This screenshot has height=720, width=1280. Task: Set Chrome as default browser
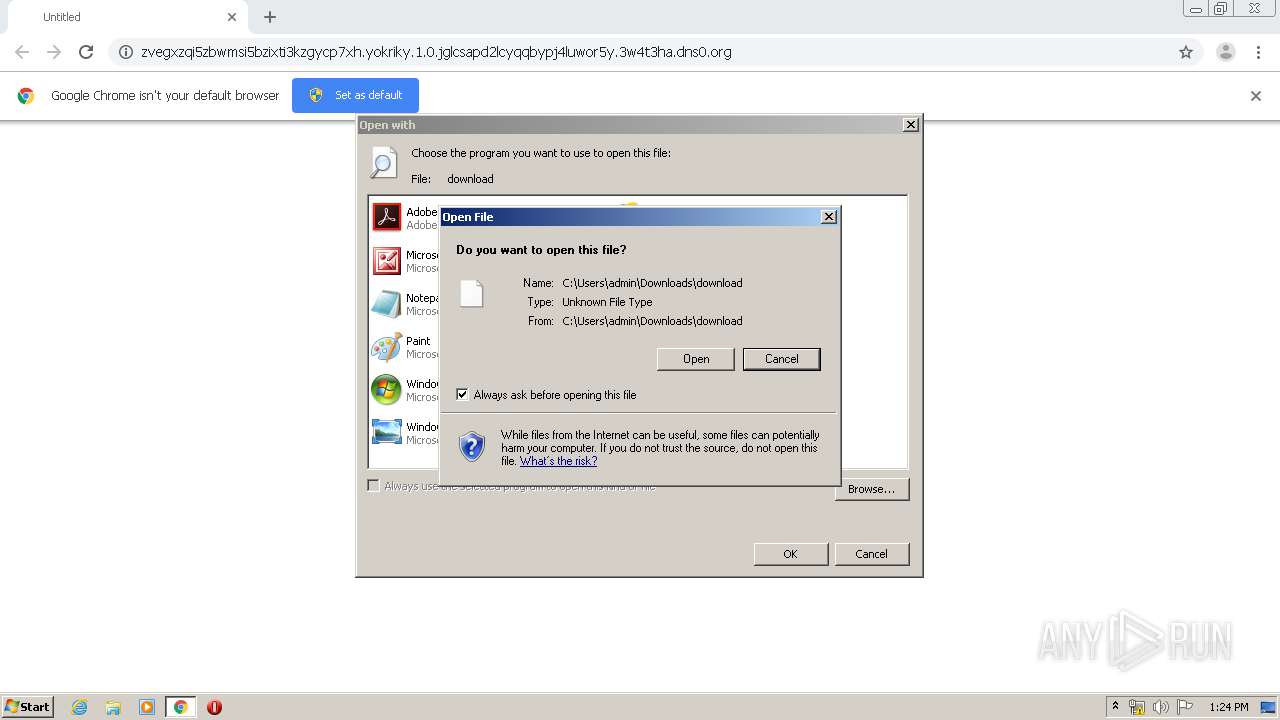[355, 95]
